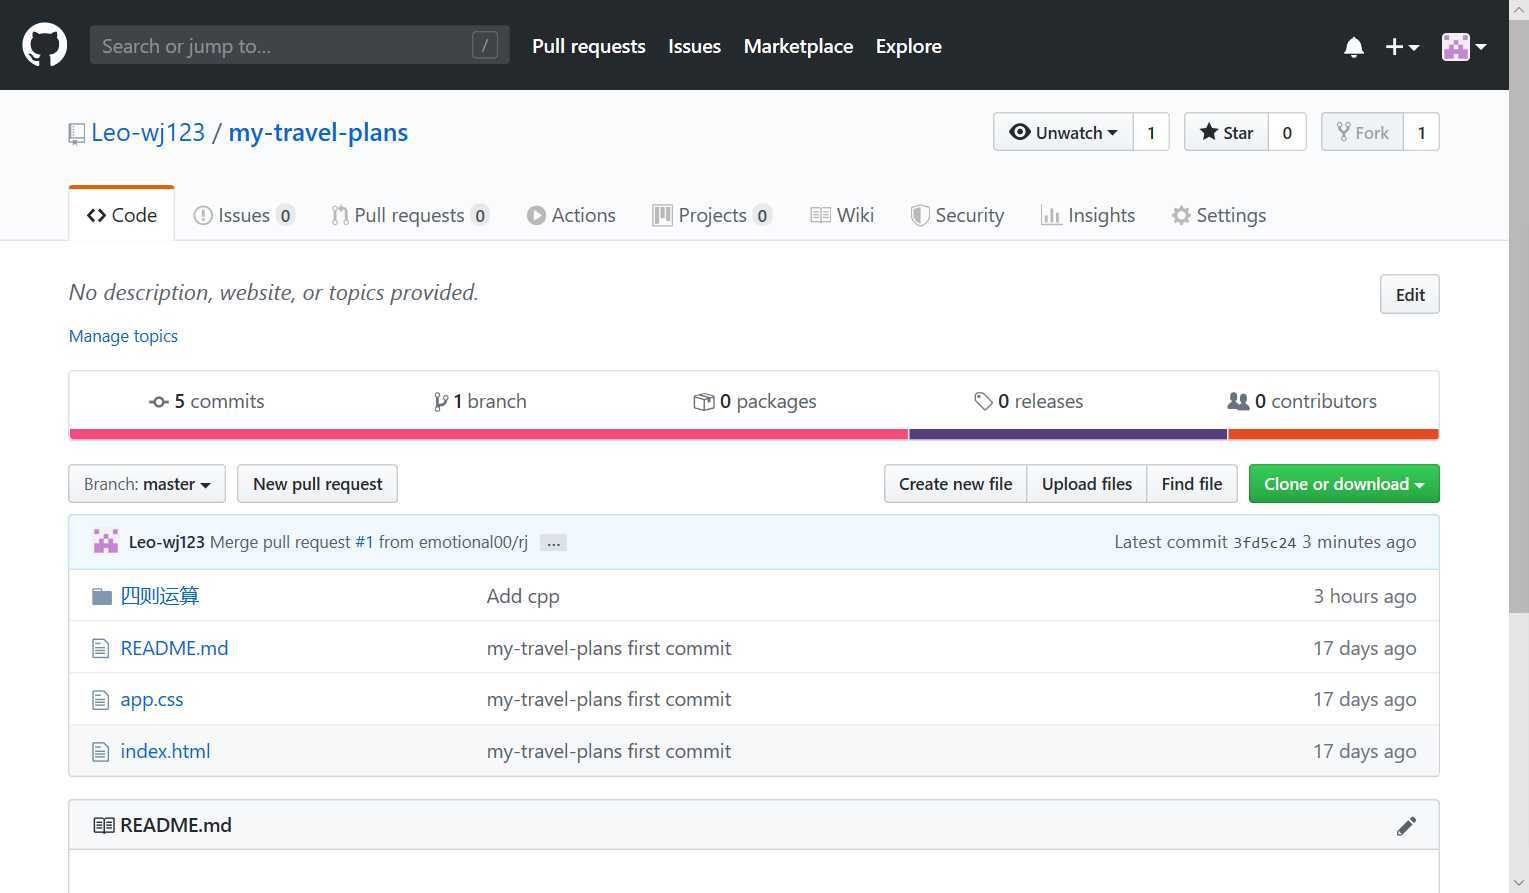Switch to the Projects tab
The width and height of the screenshot is (1529, 893).
712,215
